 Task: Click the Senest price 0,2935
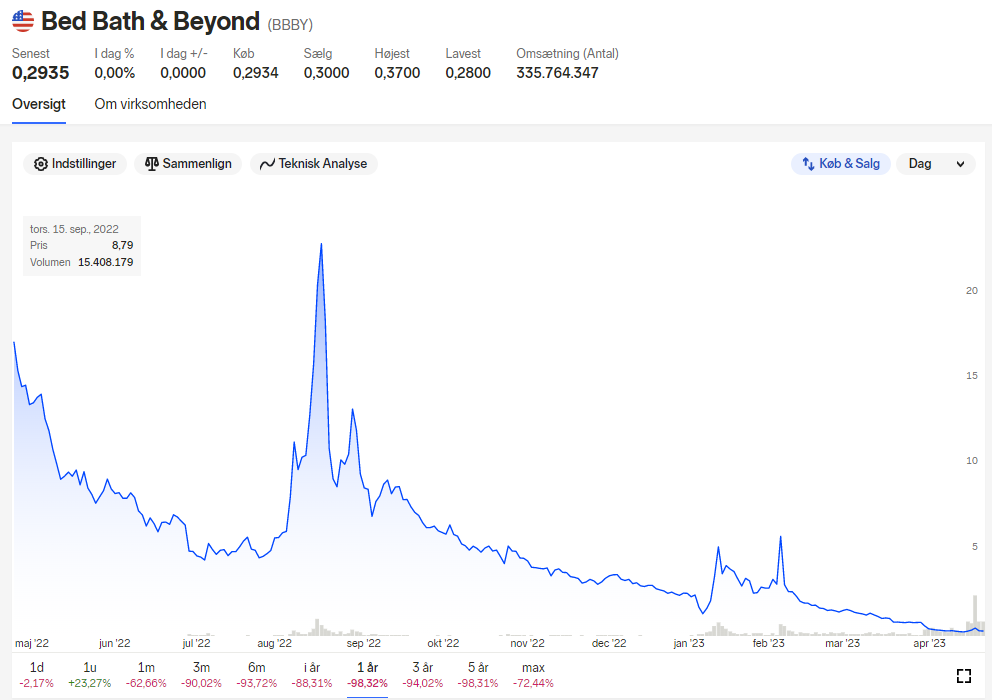(40, 73)
